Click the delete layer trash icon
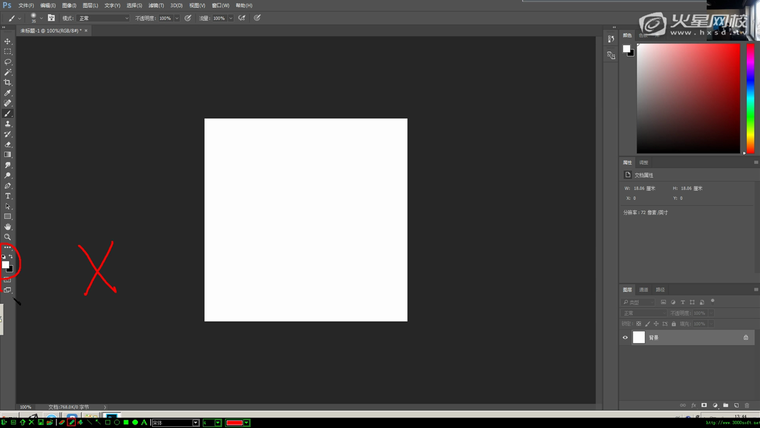760x428 pixels. point(746,405)
